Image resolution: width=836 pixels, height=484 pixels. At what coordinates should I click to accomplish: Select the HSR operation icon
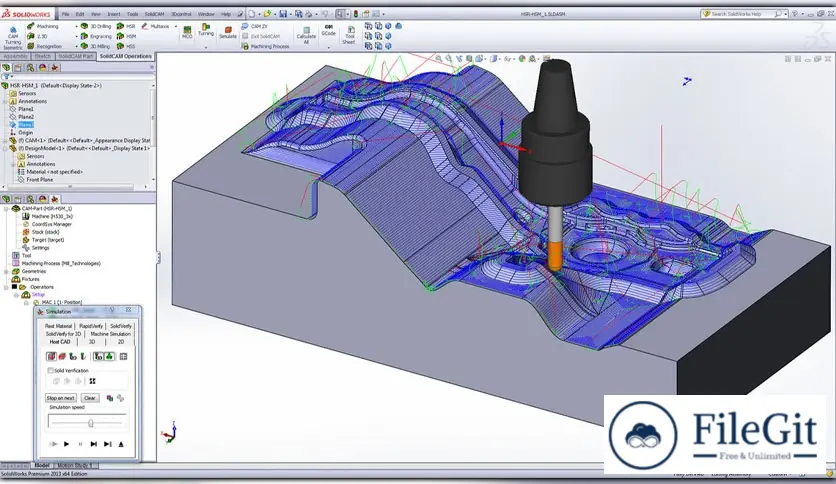point(126,26)
